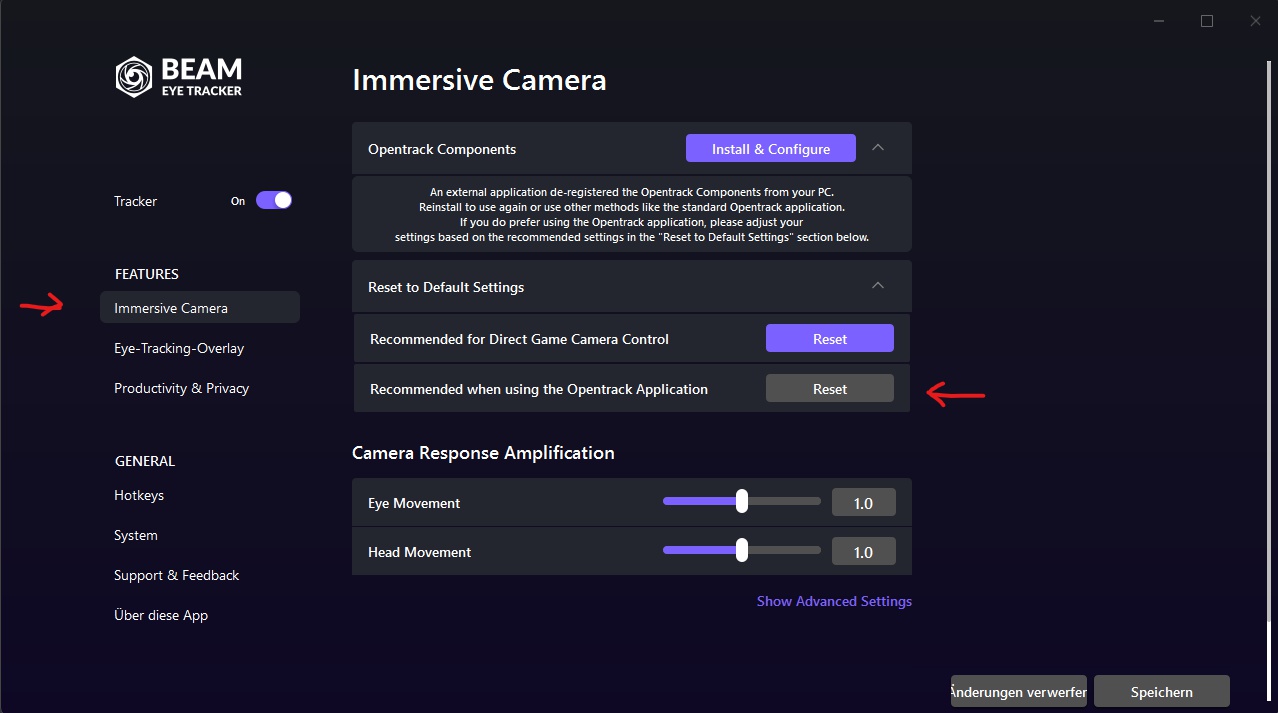Image resolution: width=1278 pixels, height=713 pixels.
Task: Click the Eye Movement value field
Action: 863,503
